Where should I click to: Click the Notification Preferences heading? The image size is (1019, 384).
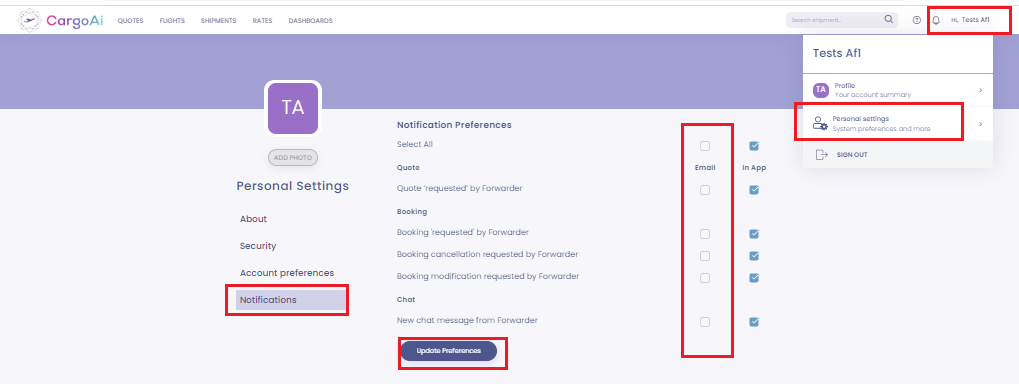(x=454, y=124)
